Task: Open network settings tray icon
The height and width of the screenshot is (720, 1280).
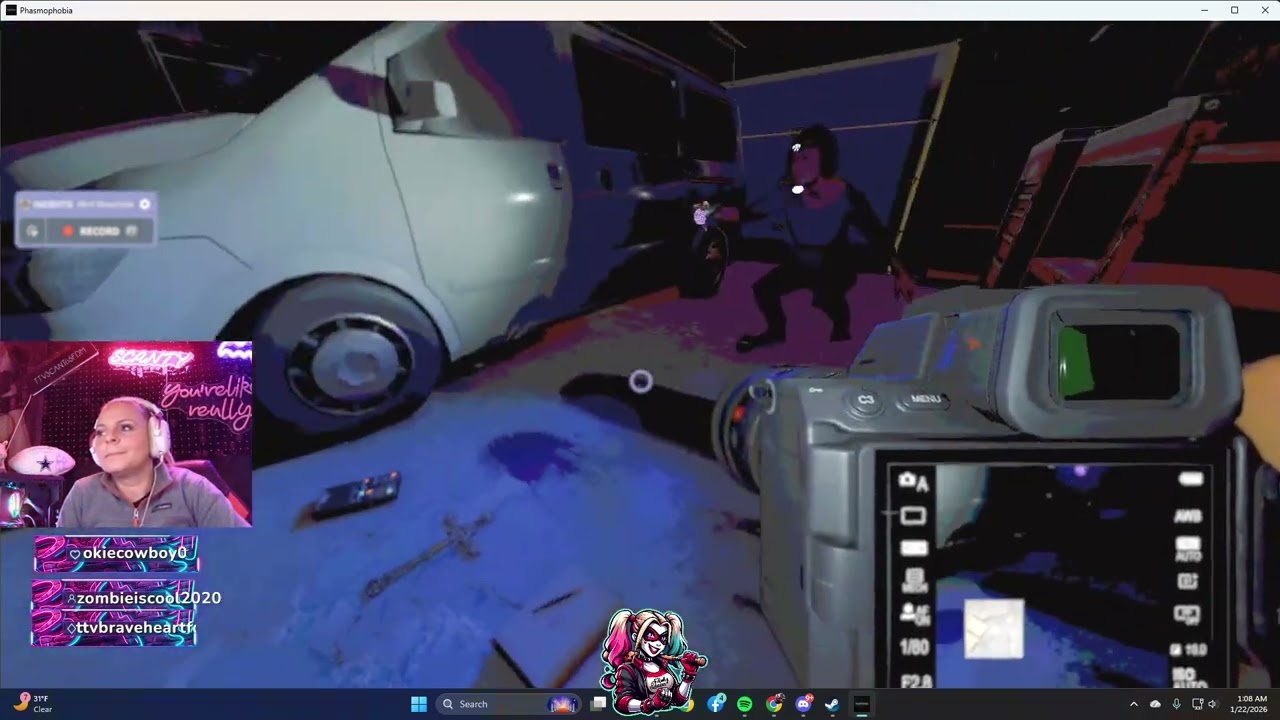Action: 1197,704
